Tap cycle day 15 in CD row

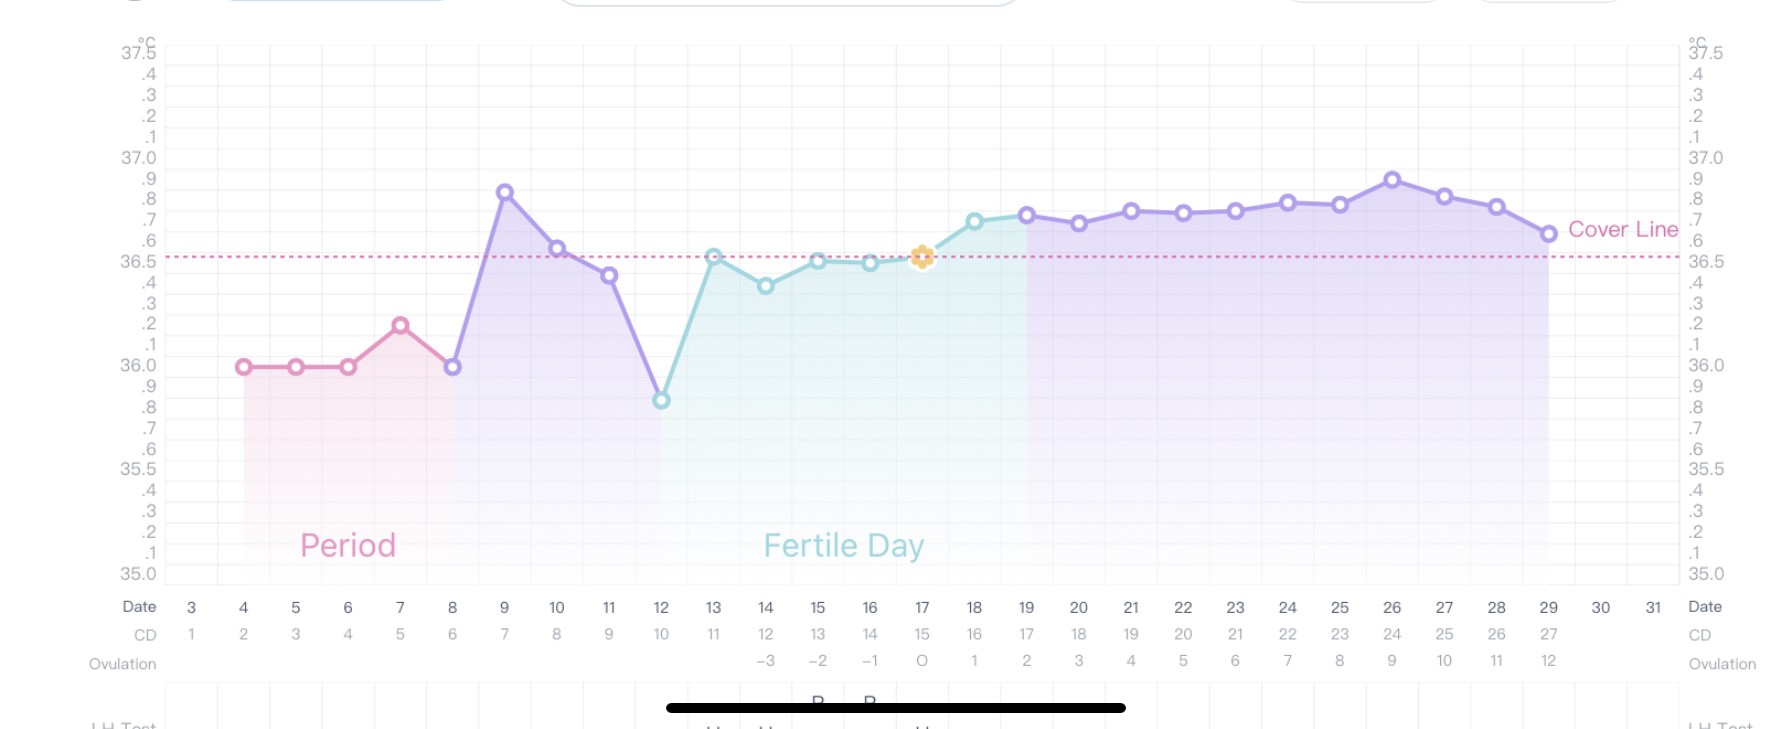pyautogui.click(x=922, y=634)
